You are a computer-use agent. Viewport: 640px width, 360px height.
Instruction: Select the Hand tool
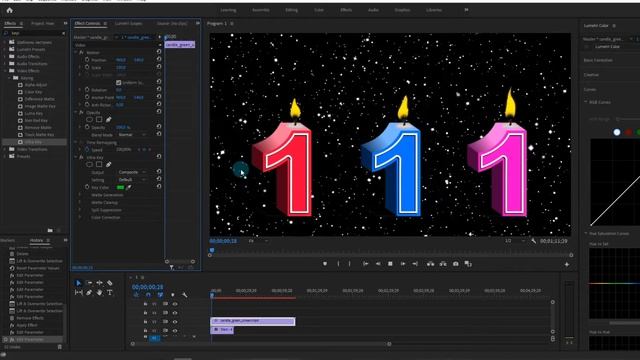pos(99,293)
